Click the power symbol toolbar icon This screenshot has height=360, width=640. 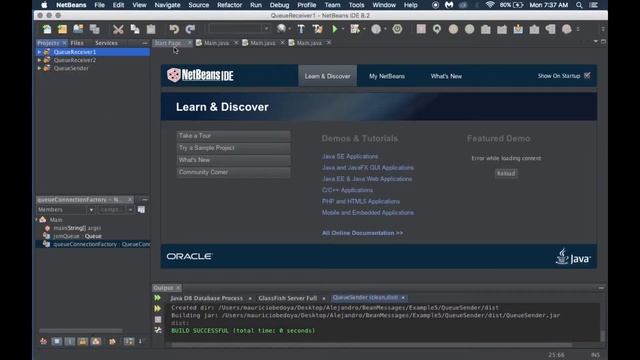(x=397, y=29)
